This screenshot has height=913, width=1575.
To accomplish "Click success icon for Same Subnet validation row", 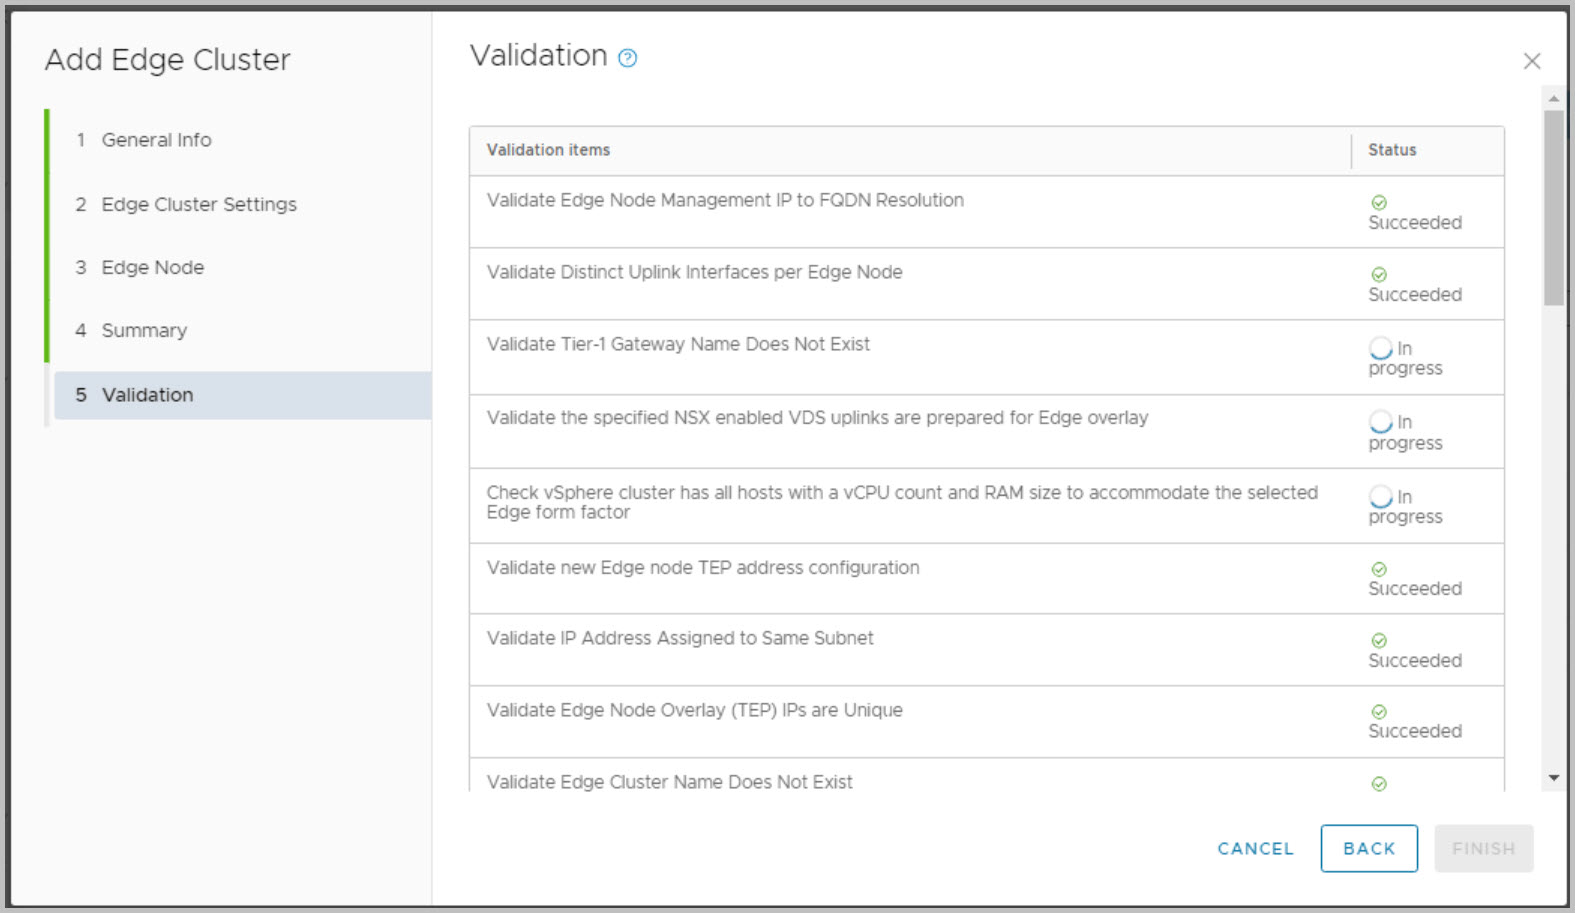I will pyautogui.click(x=1379, y=641).
